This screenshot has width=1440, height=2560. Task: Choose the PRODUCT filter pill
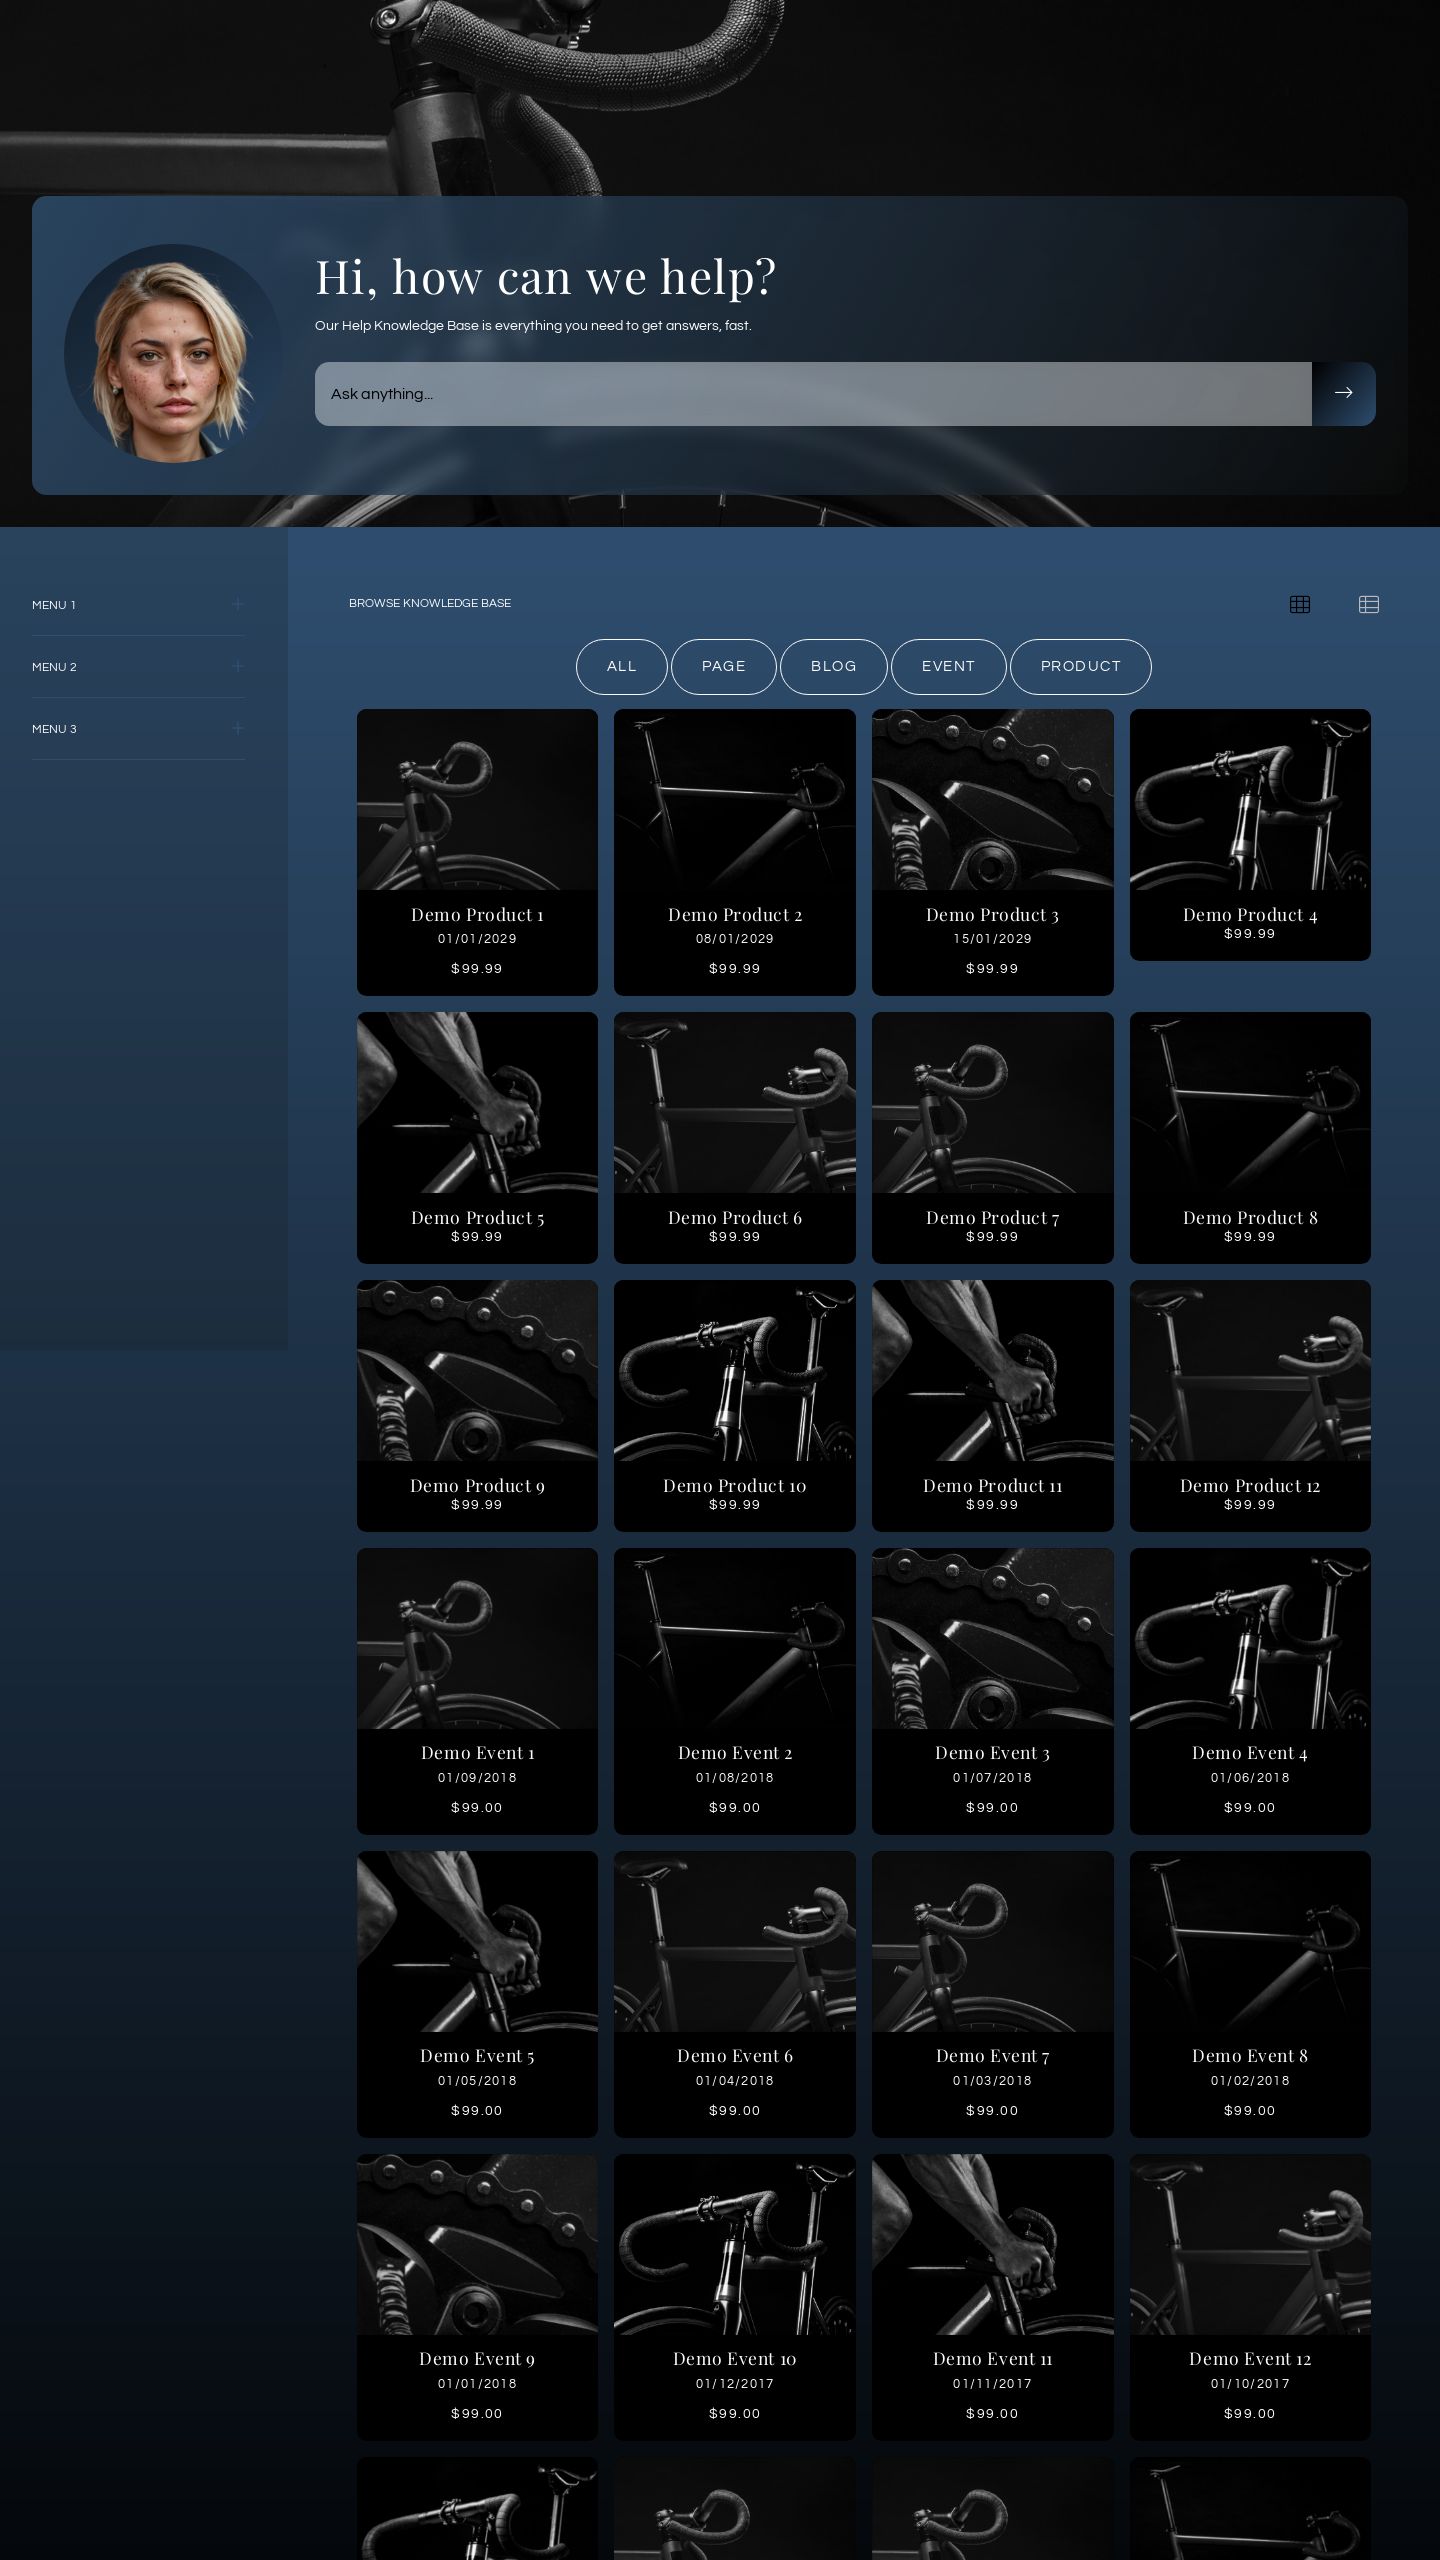pos(1080,666)
